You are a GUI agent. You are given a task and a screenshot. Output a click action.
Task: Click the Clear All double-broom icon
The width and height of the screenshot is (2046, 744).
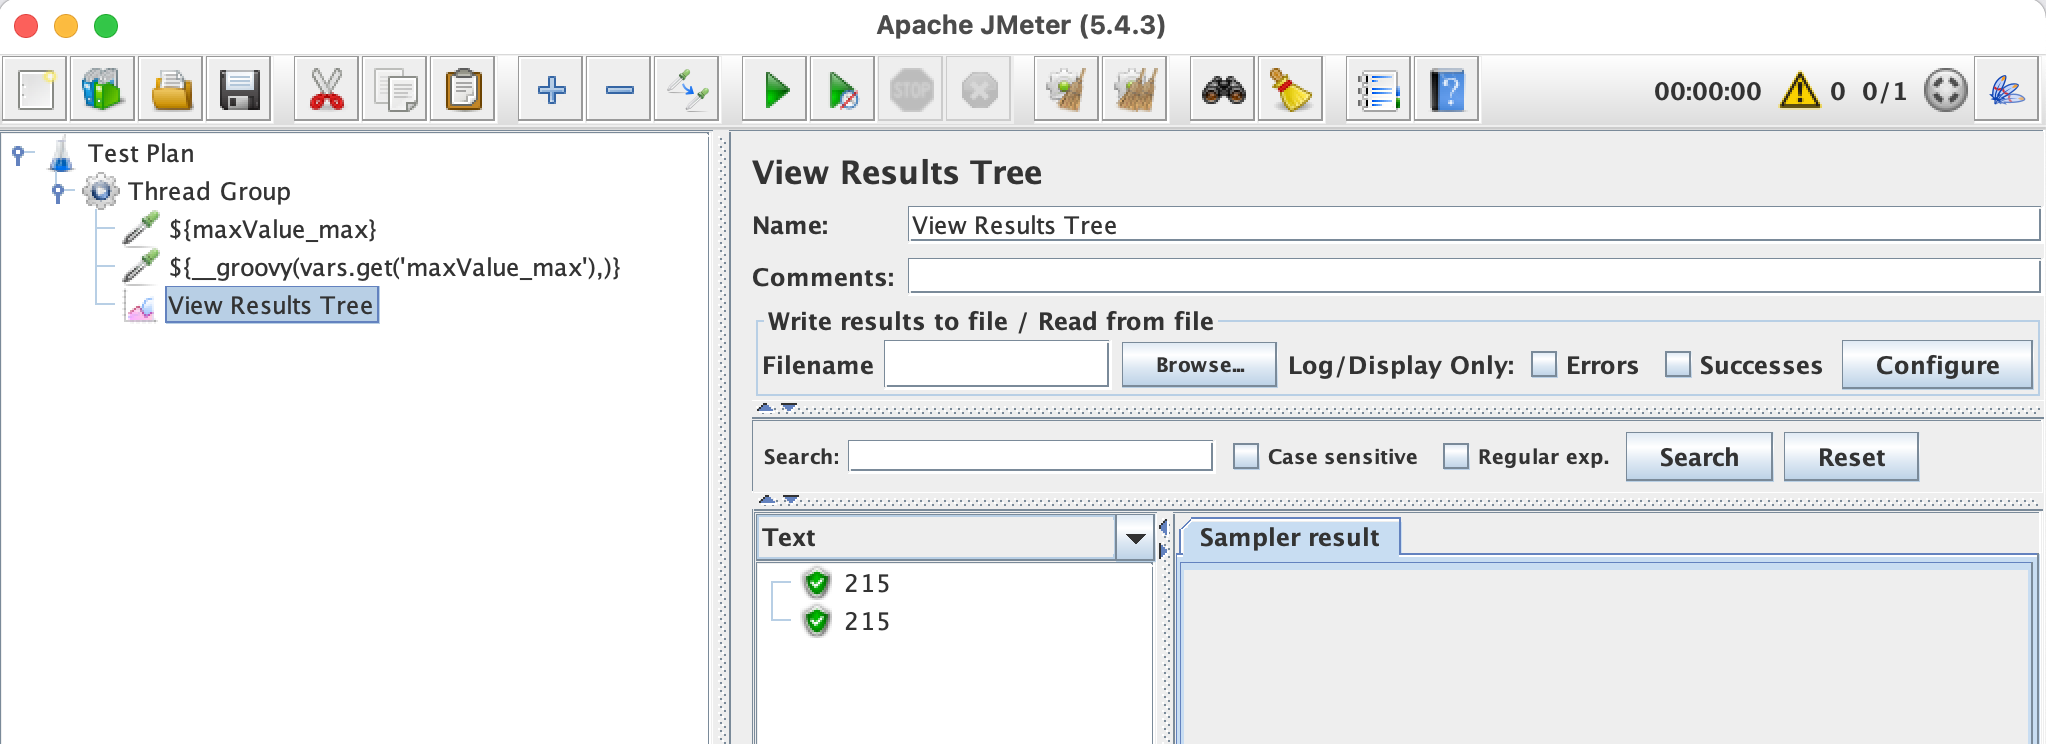point(1135,90)
